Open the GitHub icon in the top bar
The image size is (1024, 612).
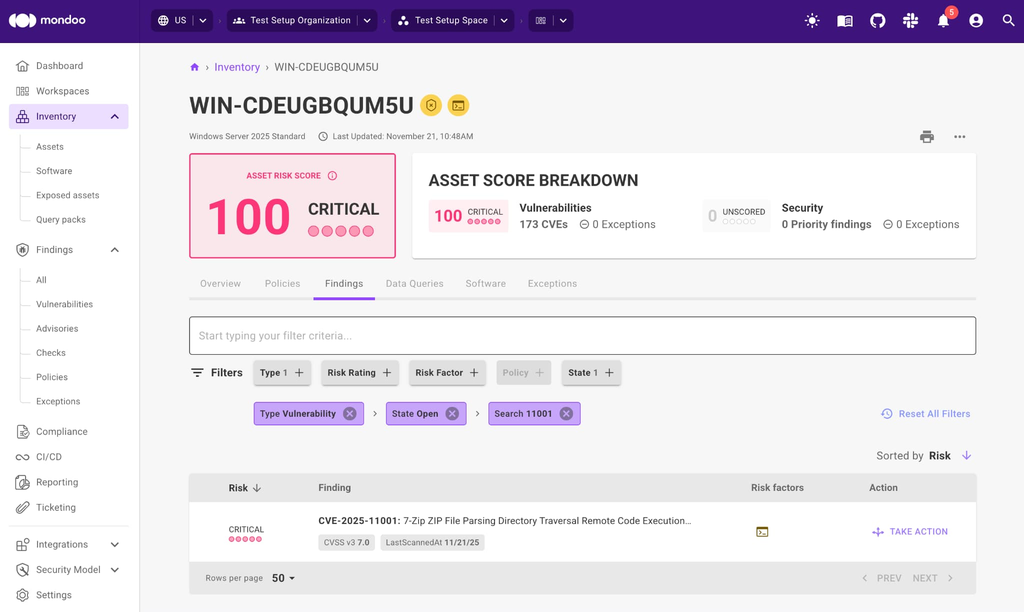click(x=877, y=20)
